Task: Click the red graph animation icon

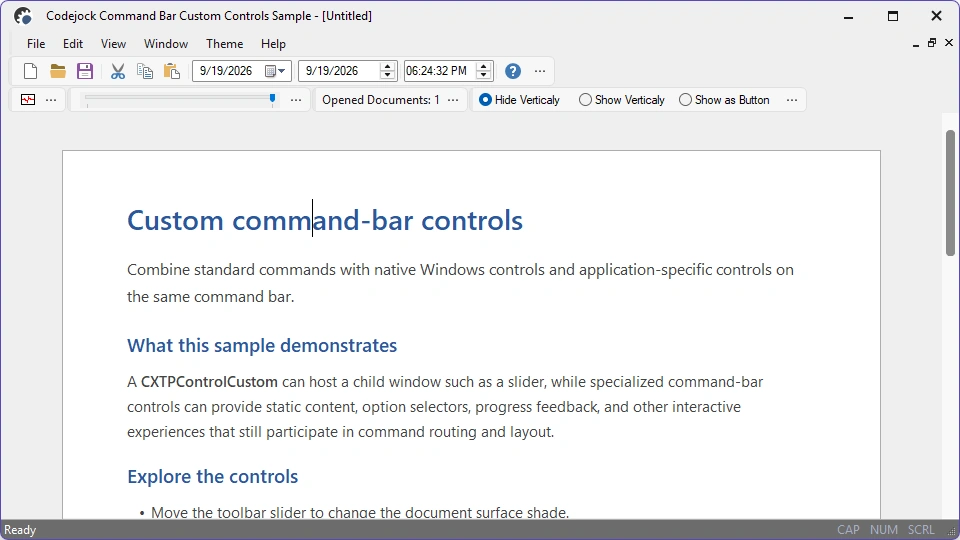Action: coord(28,100)
